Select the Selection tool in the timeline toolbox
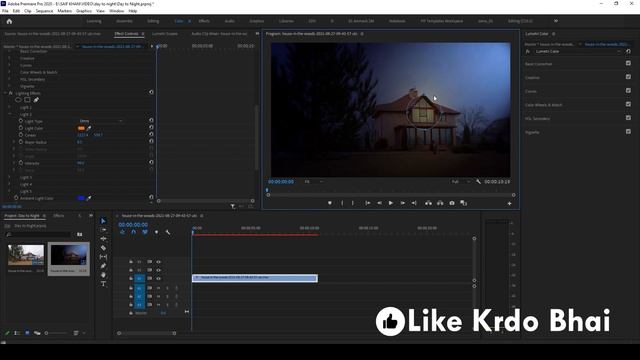The width and height of the screenshot is (640, 360). pos(103,221)
